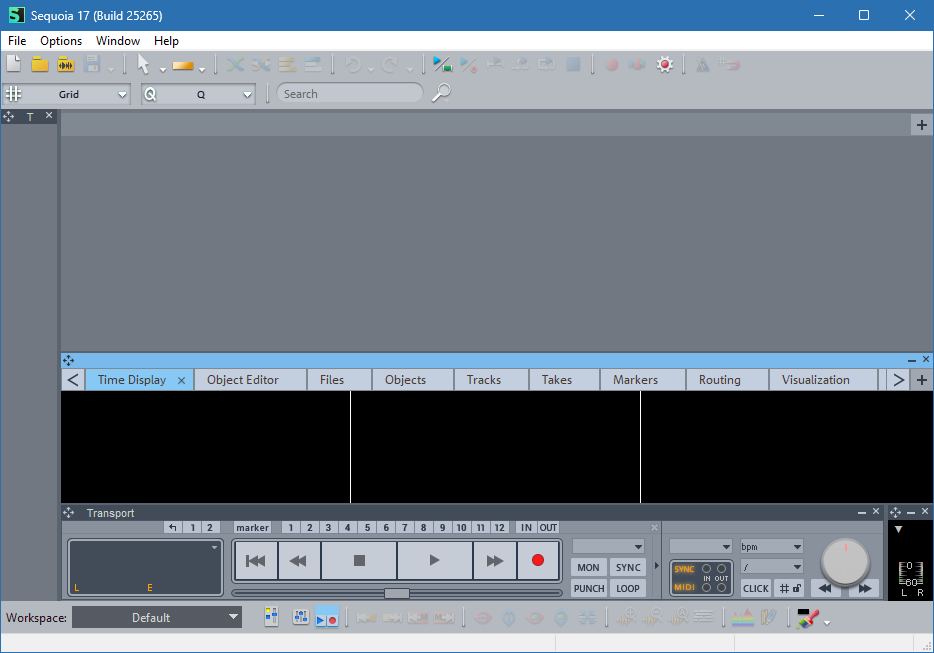The height and width of the screenshot is (653, 934).
Task: Click into the Search input field
Action: click(349, 93)
